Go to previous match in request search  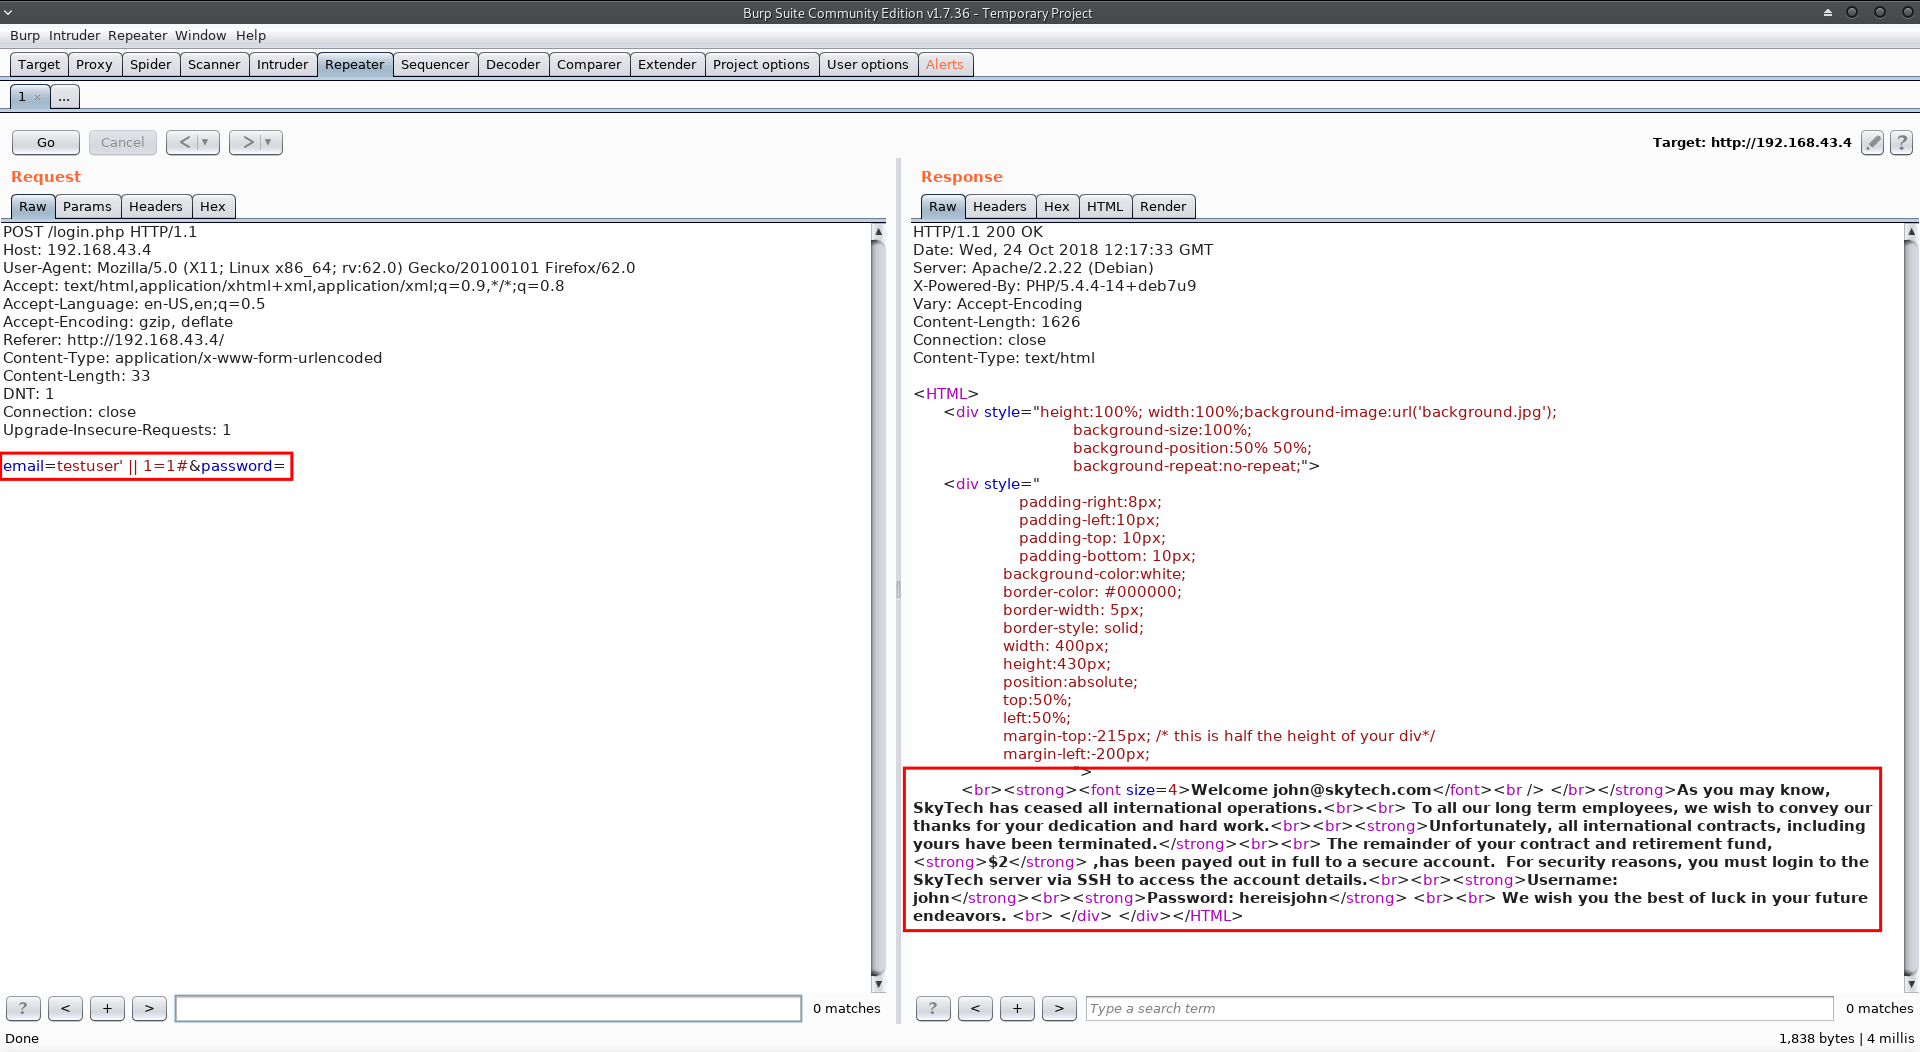pos(65,1008)
